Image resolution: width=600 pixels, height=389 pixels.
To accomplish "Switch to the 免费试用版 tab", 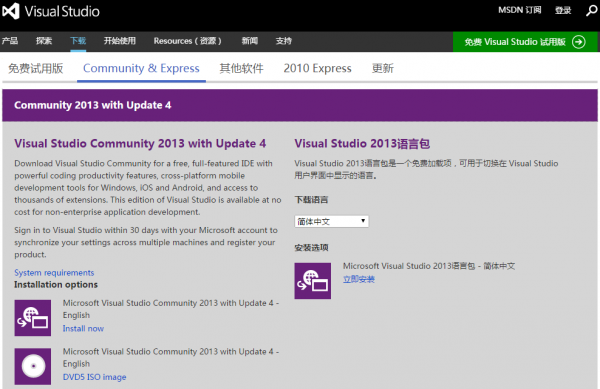I will coord(36,68).
